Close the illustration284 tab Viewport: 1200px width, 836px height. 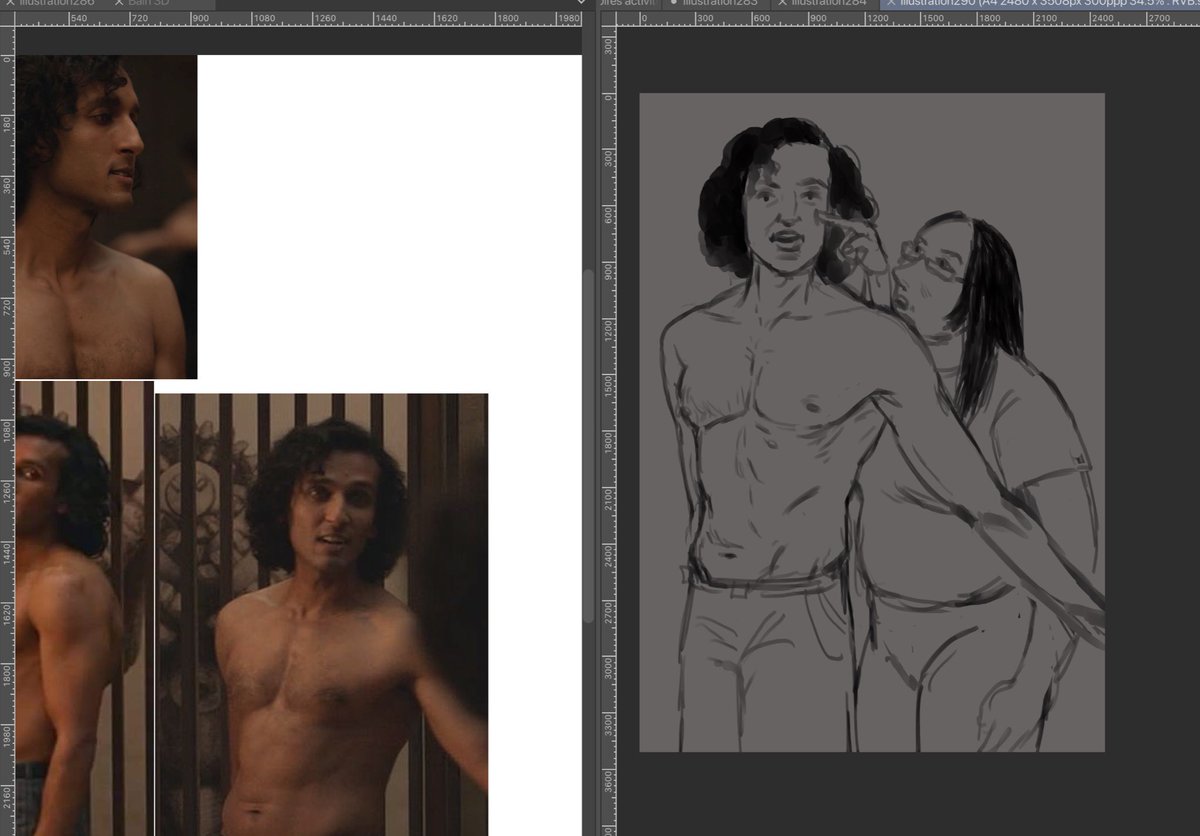point(782,4)
